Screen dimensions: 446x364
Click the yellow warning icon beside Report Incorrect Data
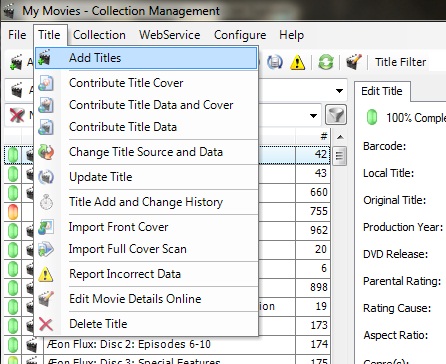pyautogui.click(x=45, y=274)
